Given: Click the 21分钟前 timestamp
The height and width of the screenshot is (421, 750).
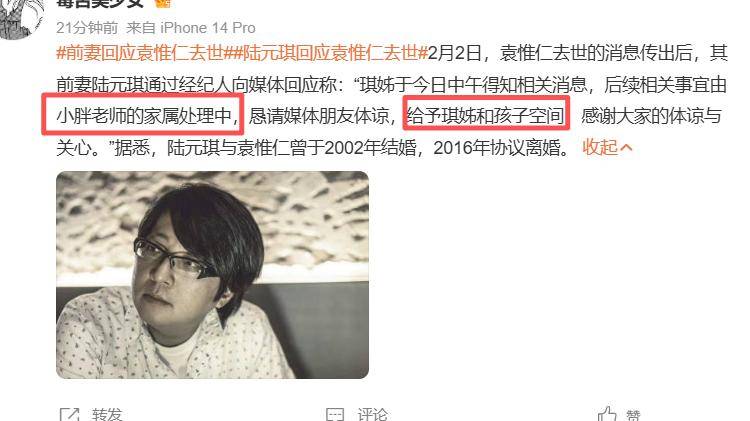Looking at the screenshot, I should (x=87, y=28).
